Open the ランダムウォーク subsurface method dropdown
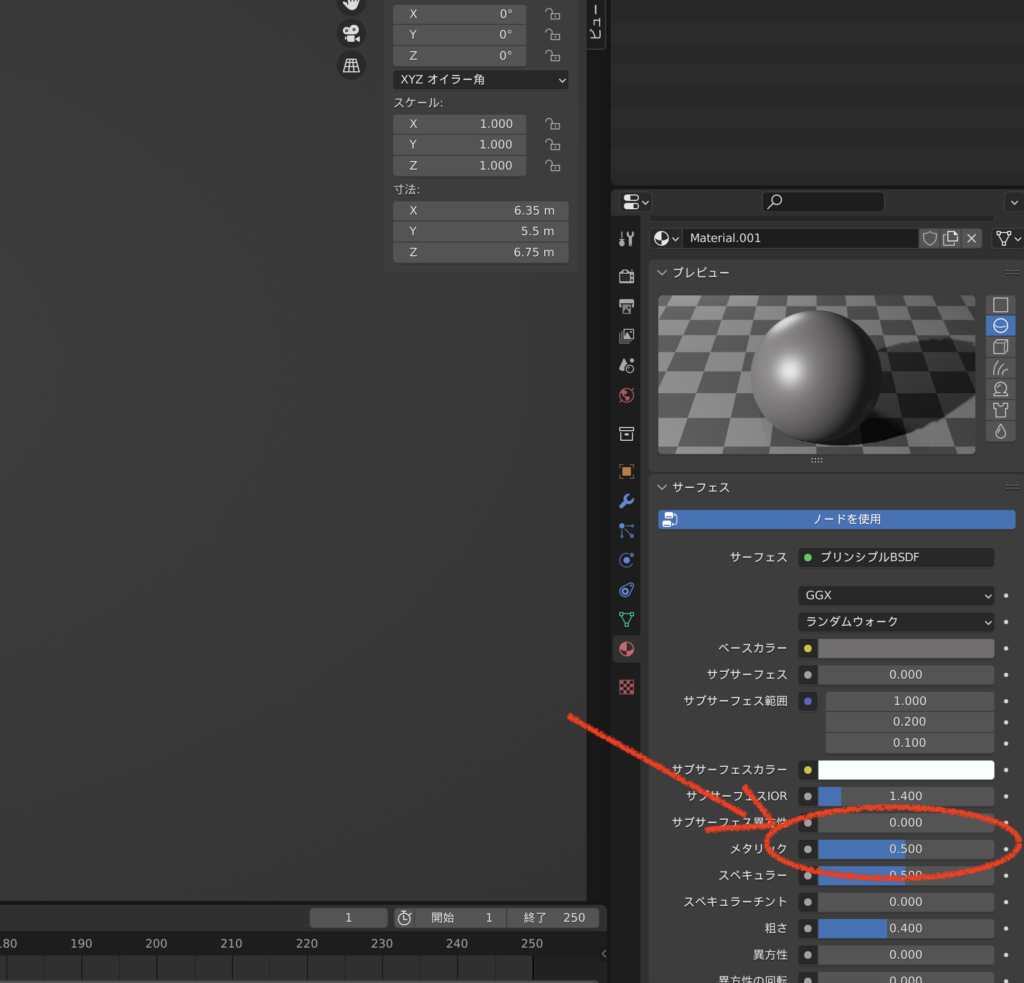The height and width of the screenshot is (983, 1024). [x=897, y=622]
